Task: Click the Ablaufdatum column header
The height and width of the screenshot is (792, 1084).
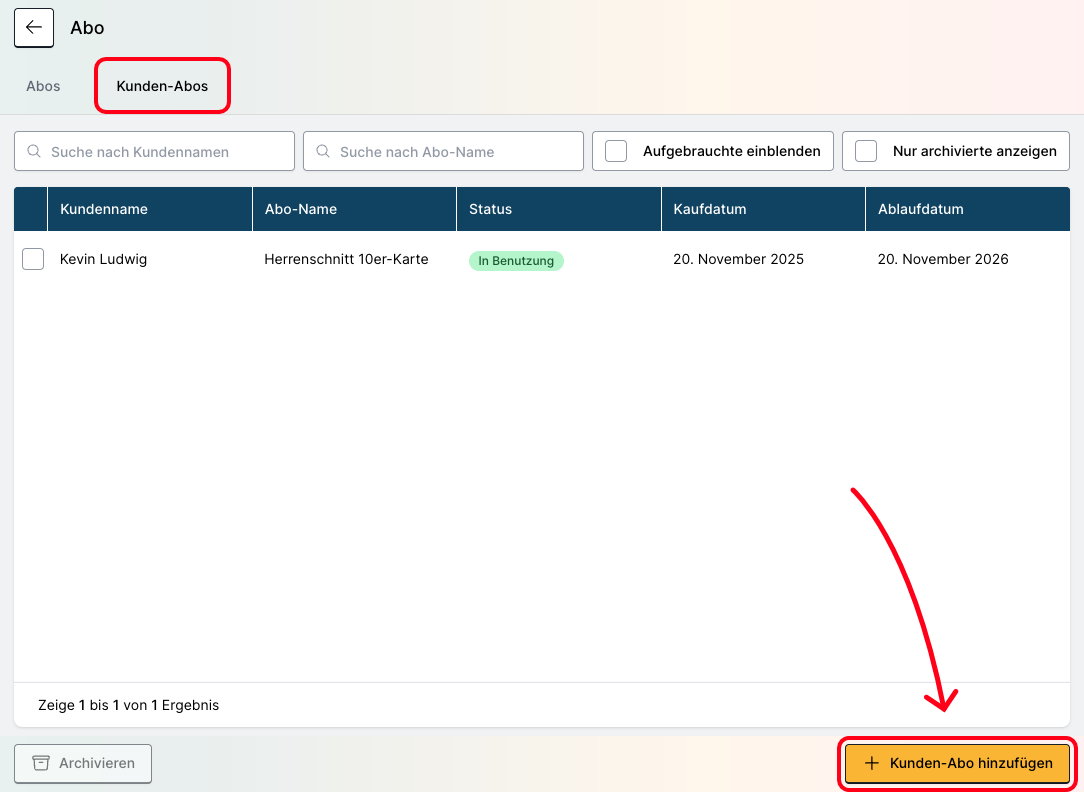Action: coord(920,209)
